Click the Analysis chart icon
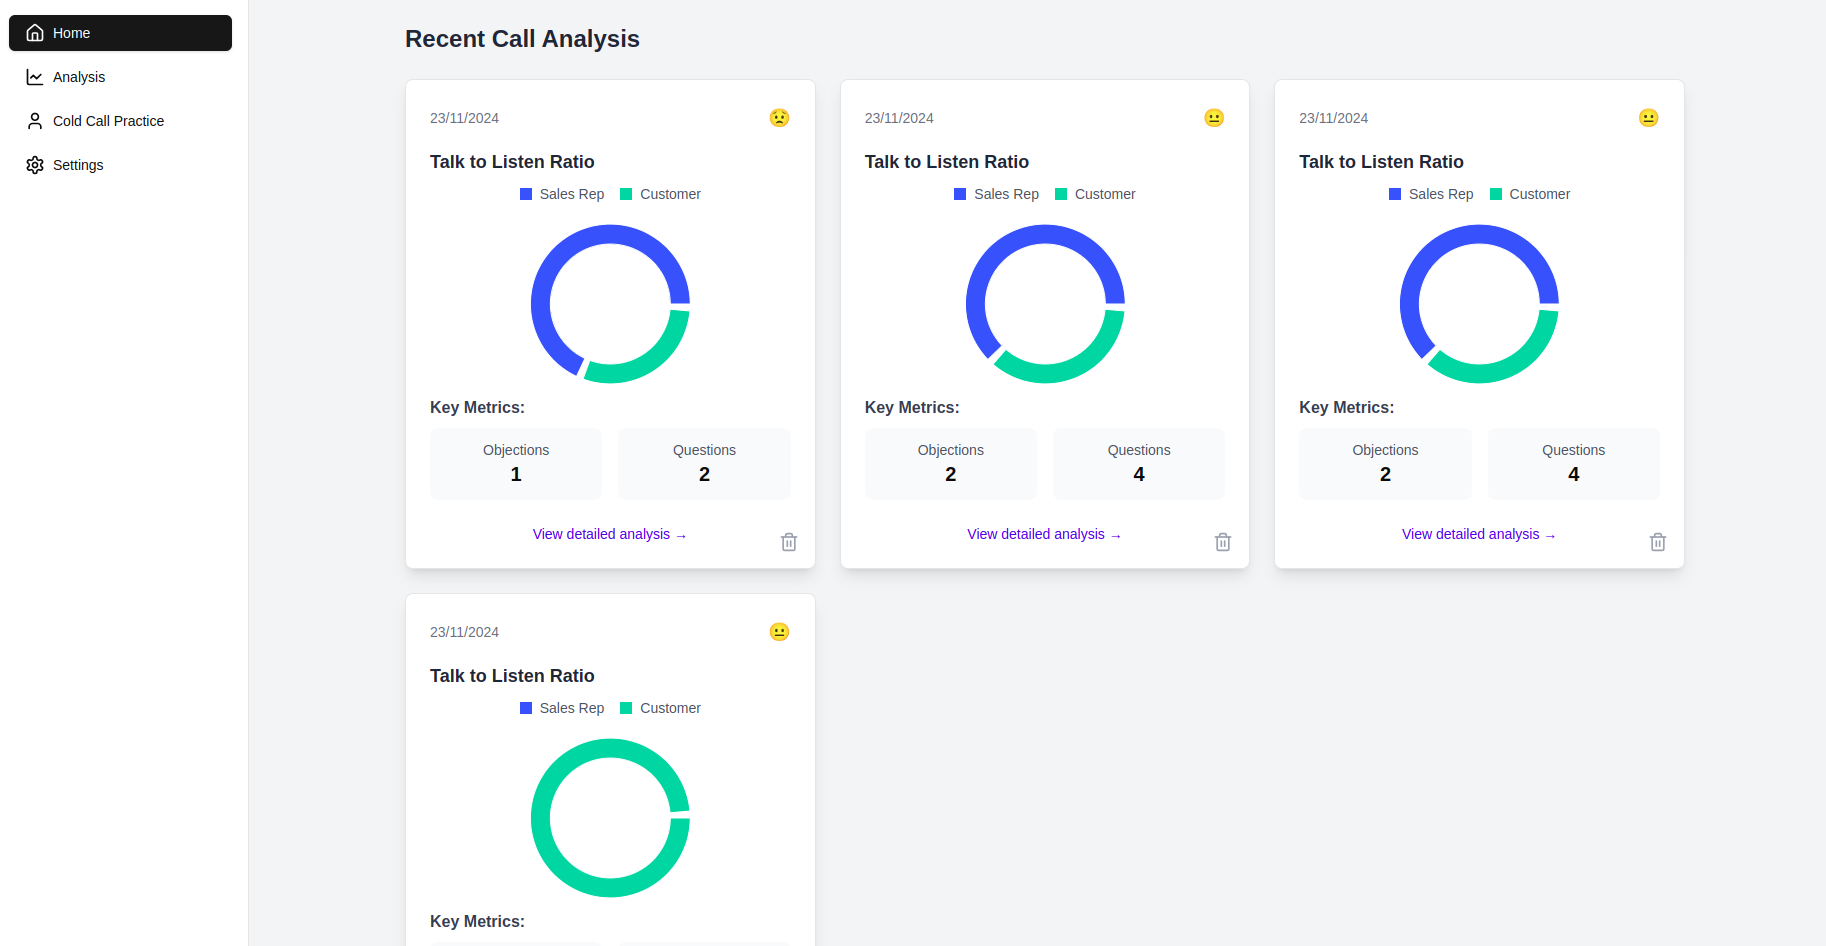Screen dimensions: 1826x946 click(x=35, y=77)
